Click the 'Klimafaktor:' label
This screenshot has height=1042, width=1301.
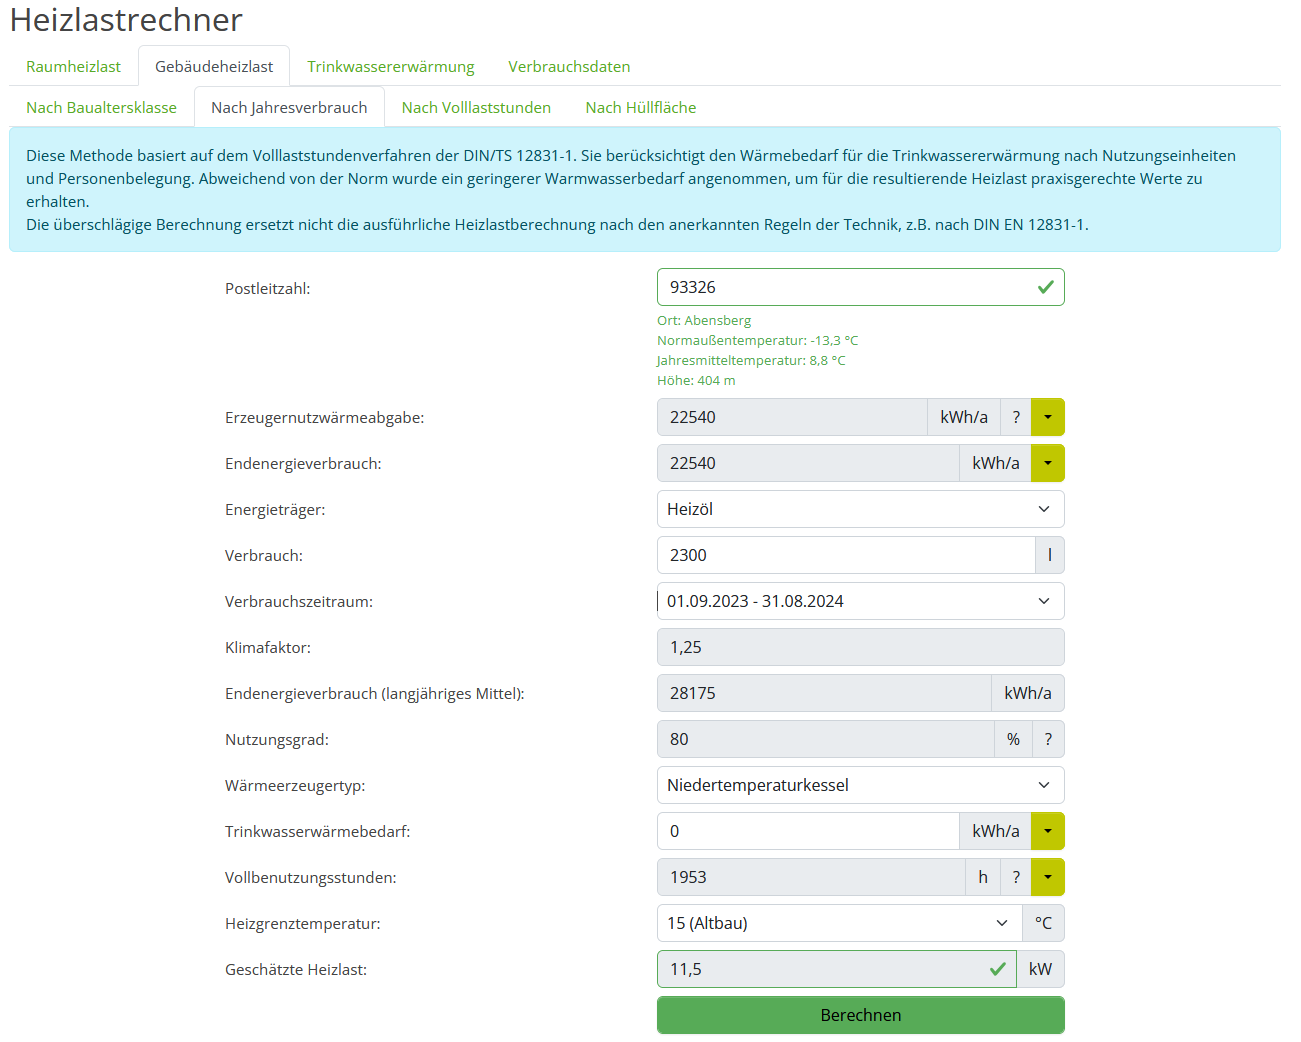268,648
